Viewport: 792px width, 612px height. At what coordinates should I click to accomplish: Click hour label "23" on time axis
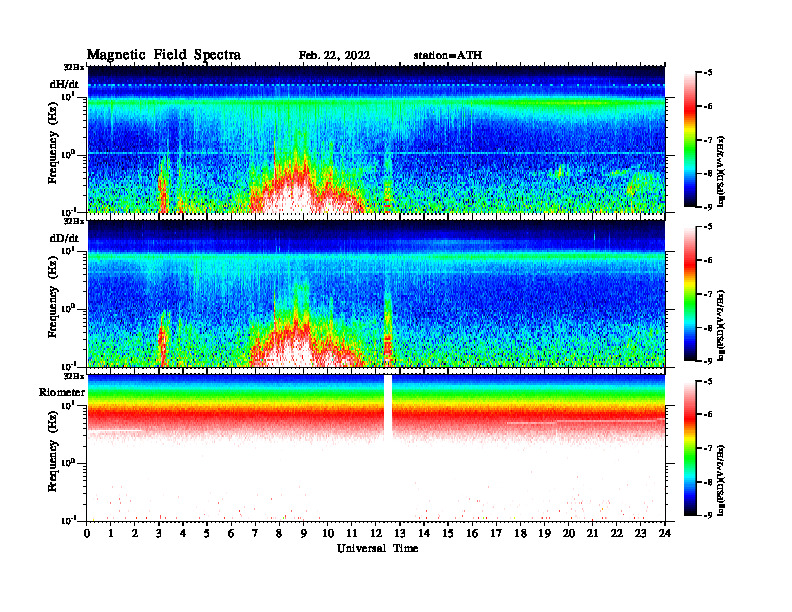pyautogui.click(x=640, y=533)
